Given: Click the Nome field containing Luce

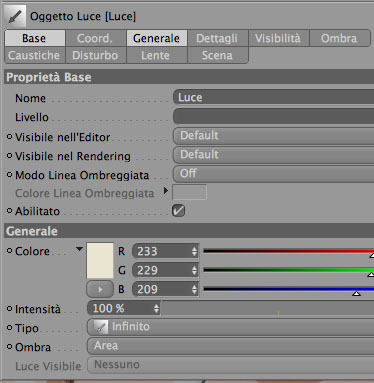Looking at the screenshot, I should click(x=273, y=98).
